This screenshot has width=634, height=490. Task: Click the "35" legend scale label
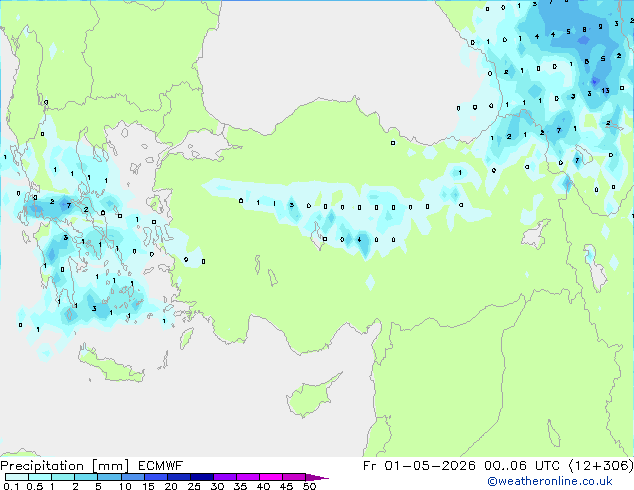click(x=240, y=486)
